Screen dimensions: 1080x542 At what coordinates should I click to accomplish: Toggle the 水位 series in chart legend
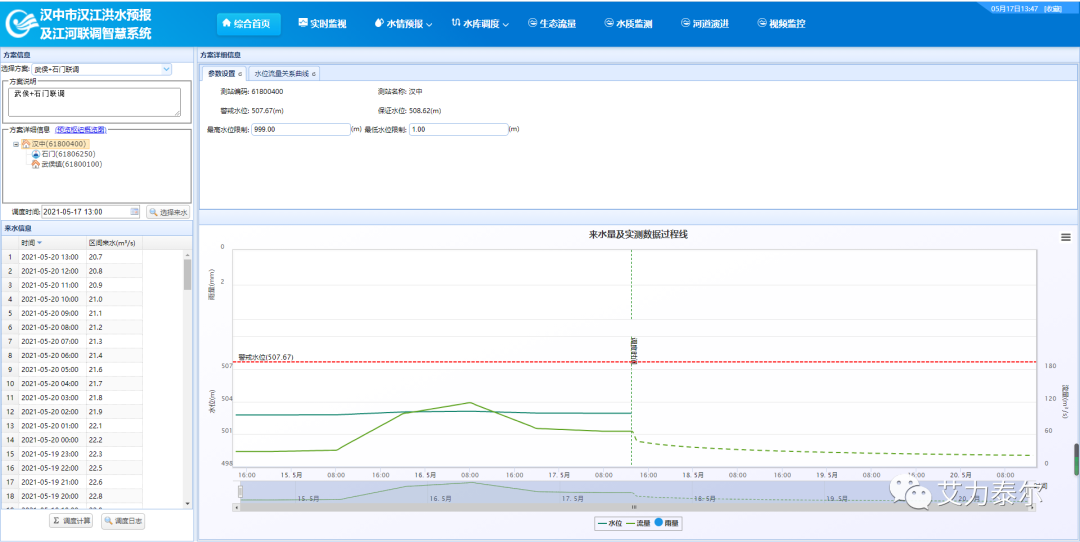point(609,523)
